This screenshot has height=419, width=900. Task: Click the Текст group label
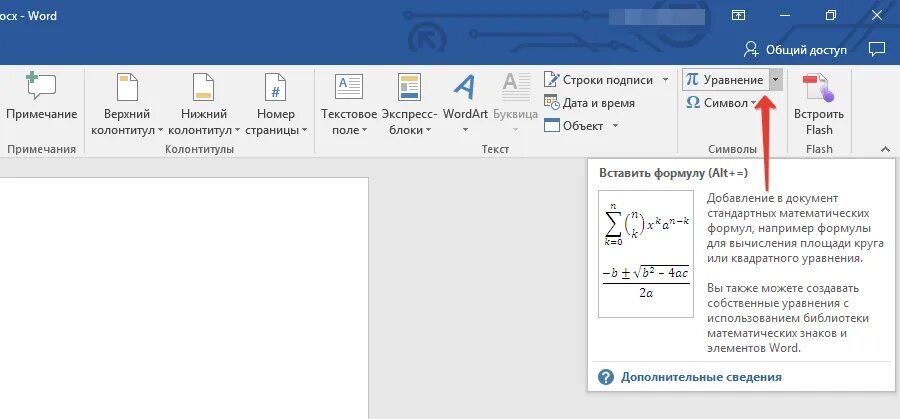495,149
